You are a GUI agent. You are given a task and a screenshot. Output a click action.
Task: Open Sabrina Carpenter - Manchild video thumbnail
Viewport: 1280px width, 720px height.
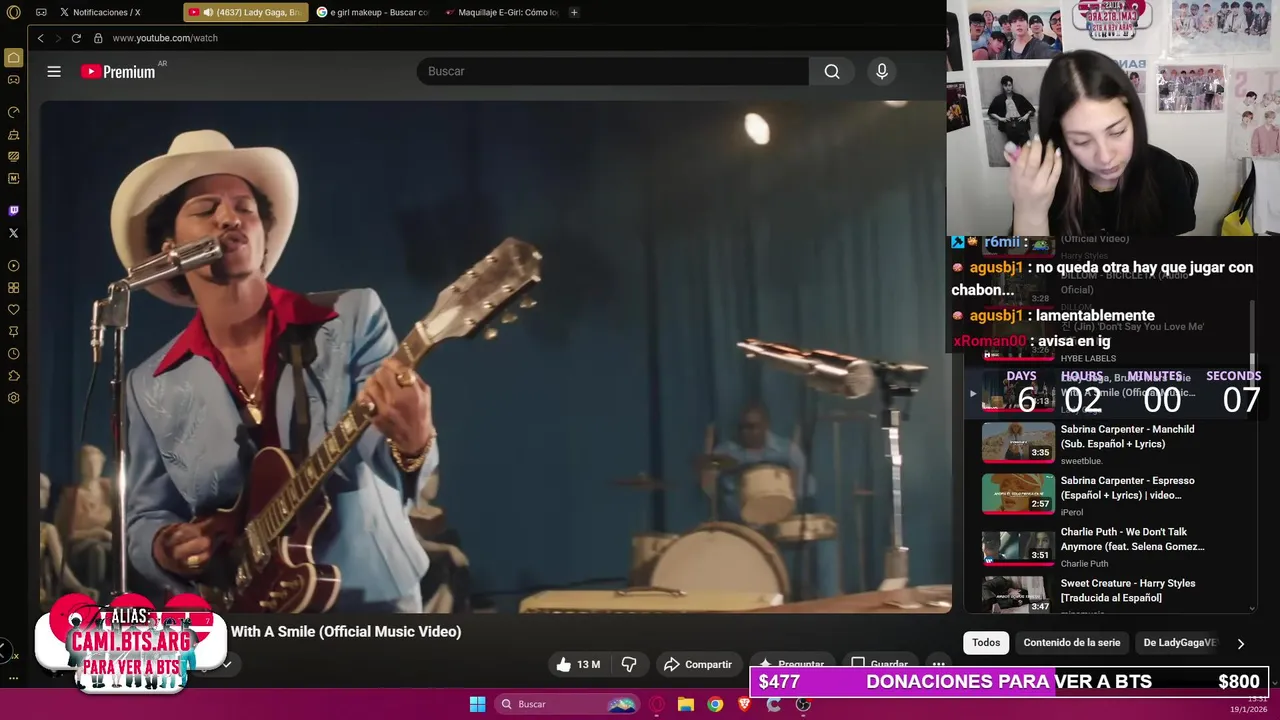click(x=1018, y=442)
